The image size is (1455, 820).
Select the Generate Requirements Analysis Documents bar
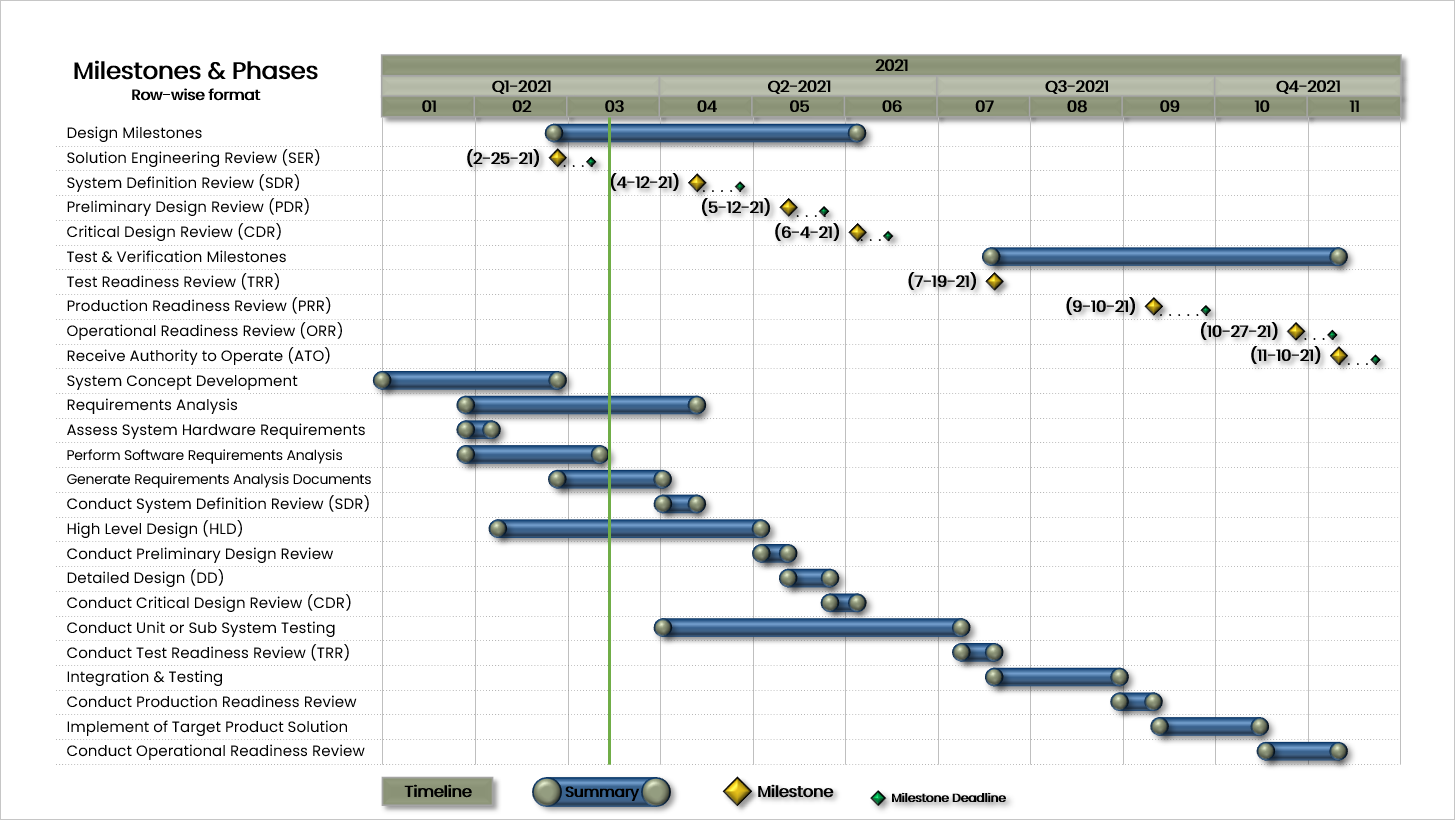tap(610, 479)
